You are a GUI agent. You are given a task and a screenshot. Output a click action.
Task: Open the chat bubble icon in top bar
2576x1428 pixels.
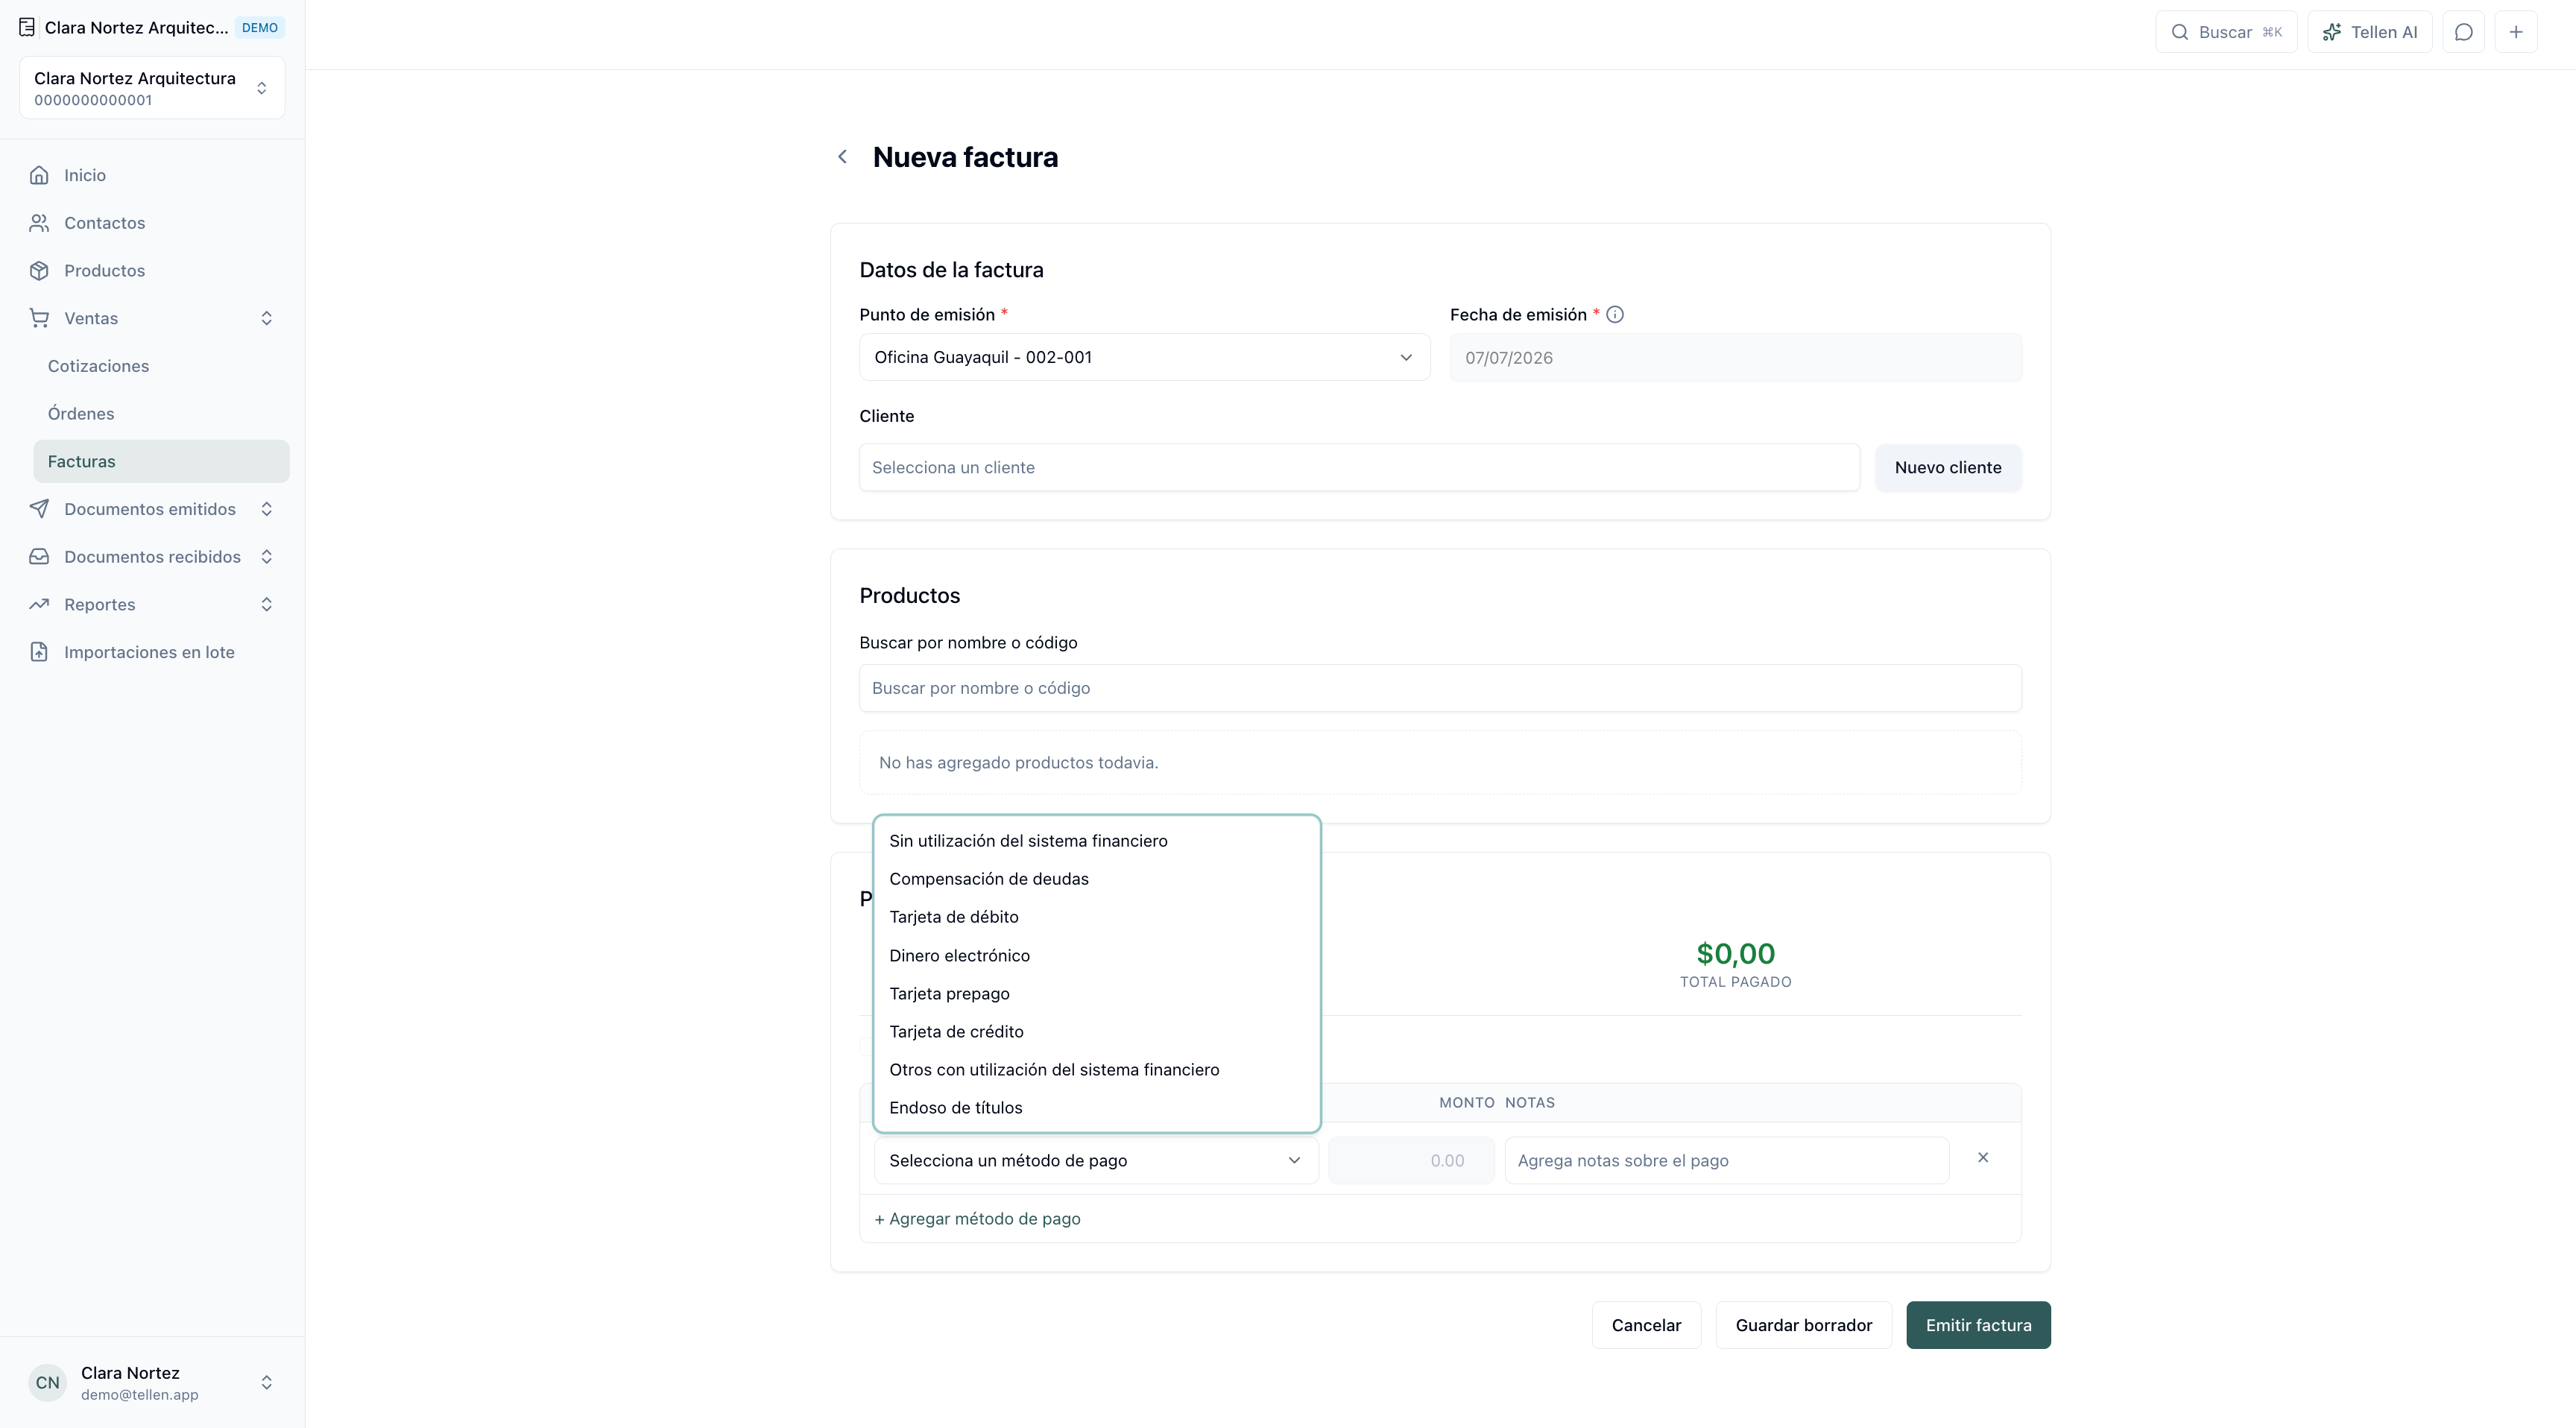pyautogui.click(x=2464, y=32)
